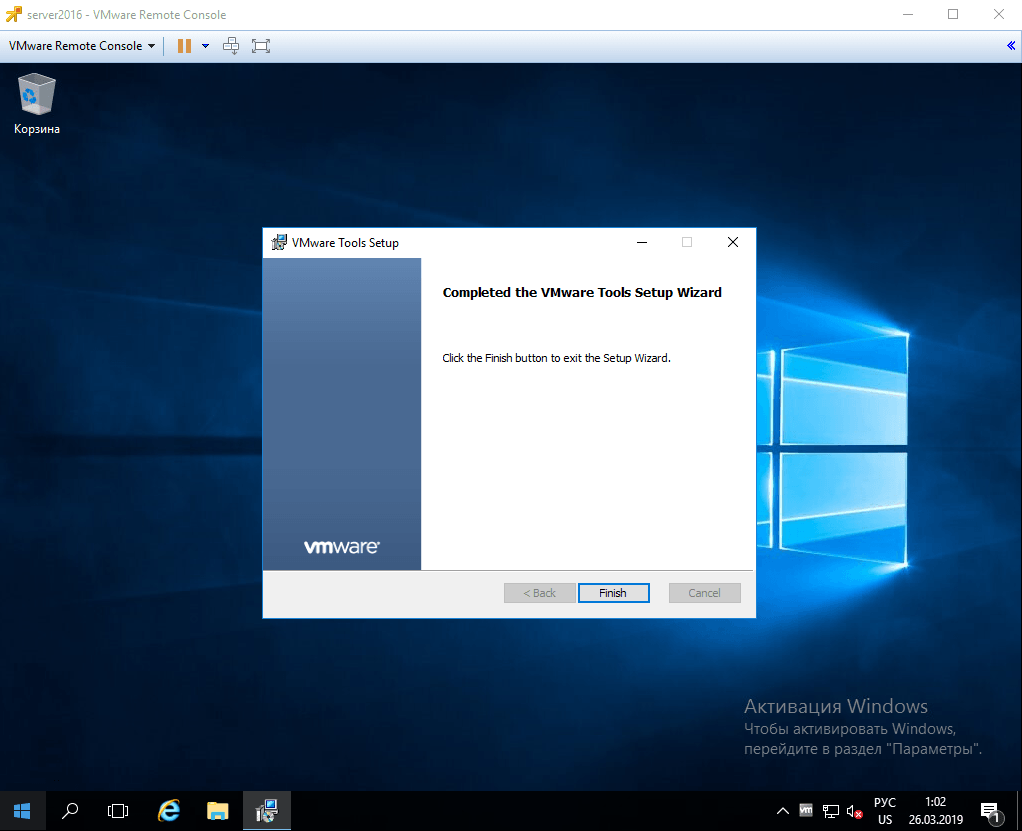Open the VMware Remote Console menu
The width and height of the screenshot is (1022, 831).
pyautogui.click(x=81, y=46)
